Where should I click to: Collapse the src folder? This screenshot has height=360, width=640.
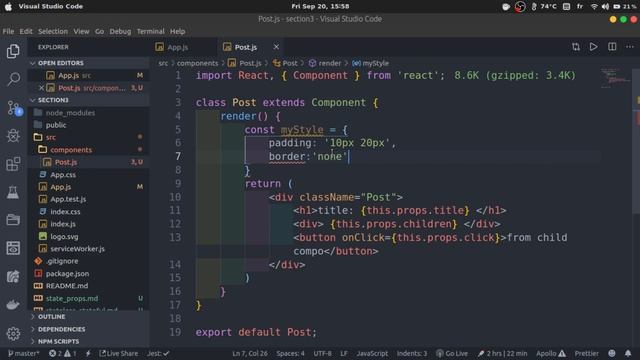(x=51, y=137)
